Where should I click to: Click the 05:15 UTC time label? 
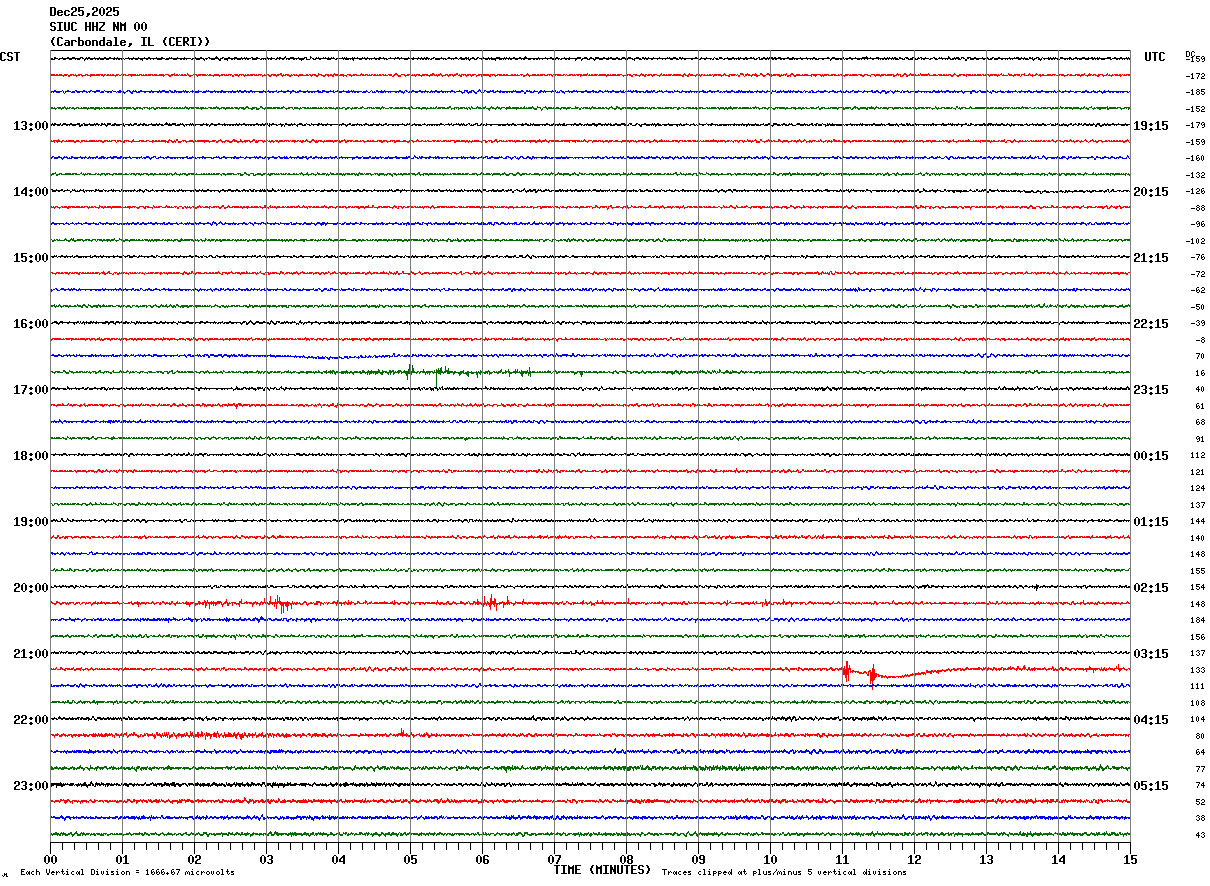(x=1149, y=786)
